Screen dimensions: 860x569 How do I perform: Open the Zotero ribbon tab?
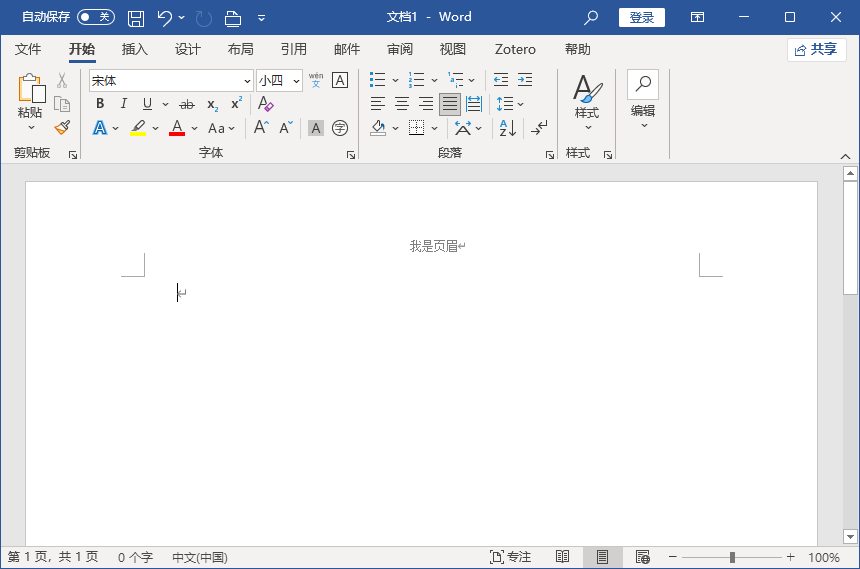[x=515, y=49]
